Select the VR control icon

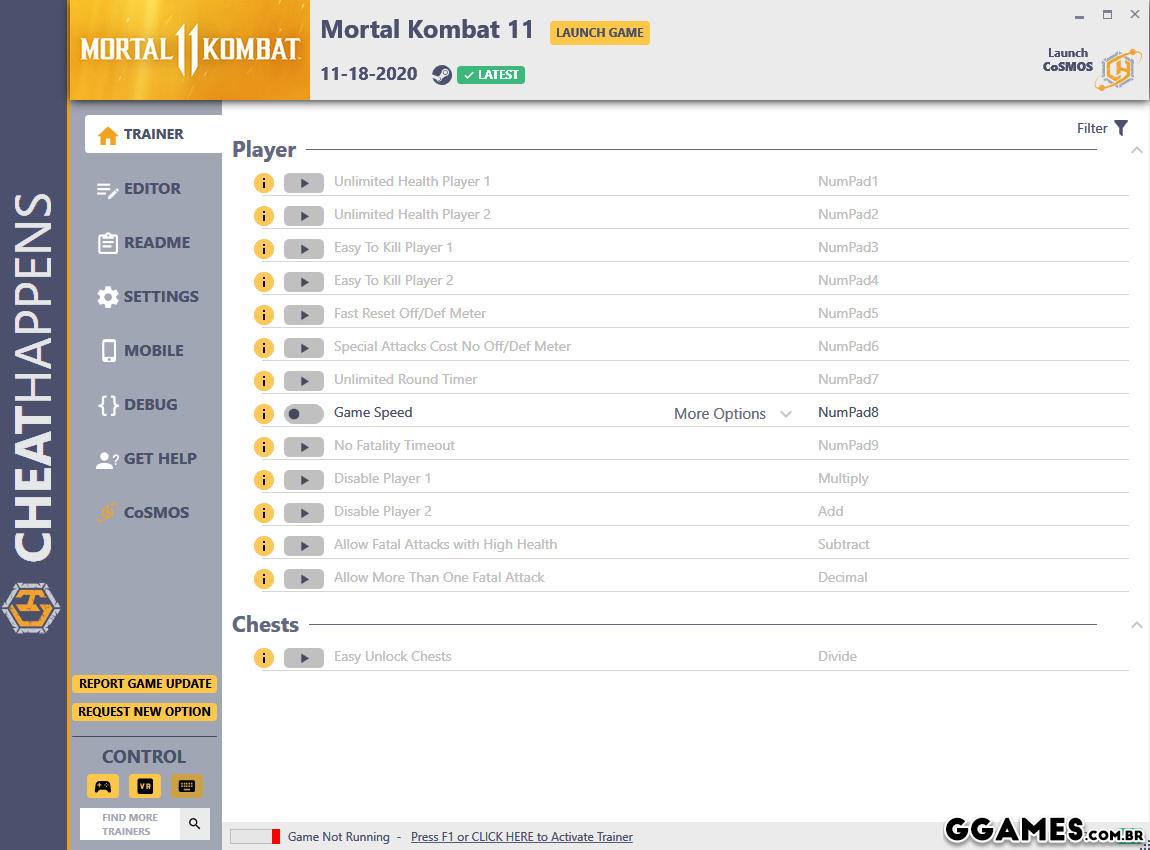(x=145, y=786)
